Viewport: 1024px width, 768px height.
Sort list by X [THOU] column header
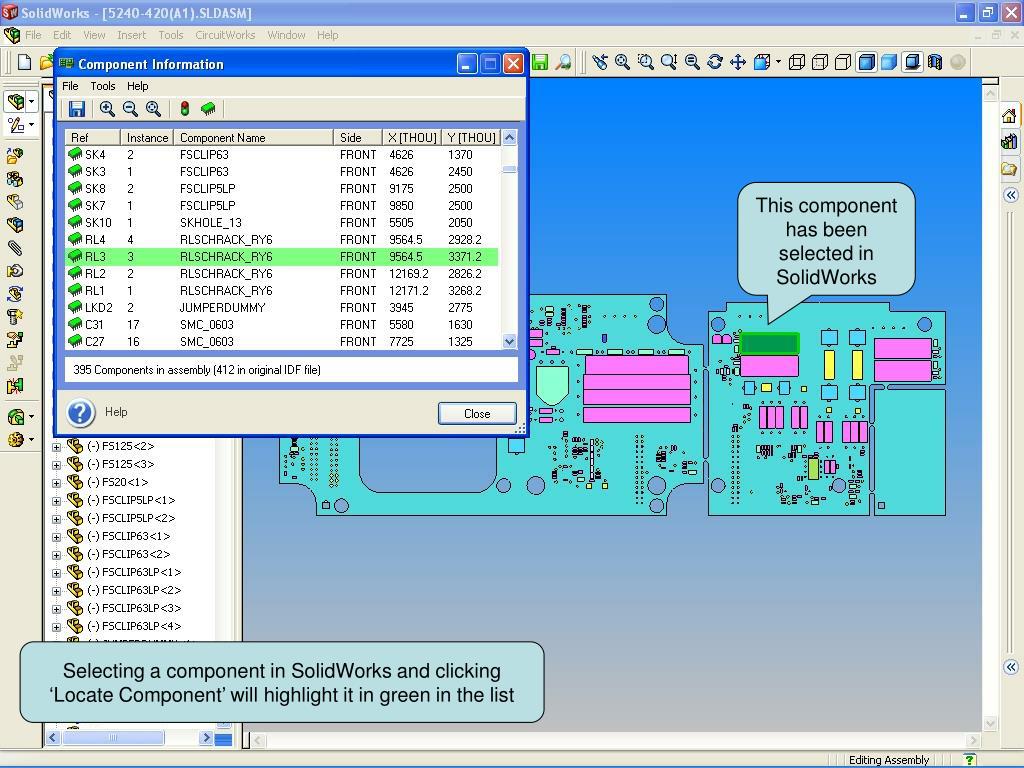412,137
